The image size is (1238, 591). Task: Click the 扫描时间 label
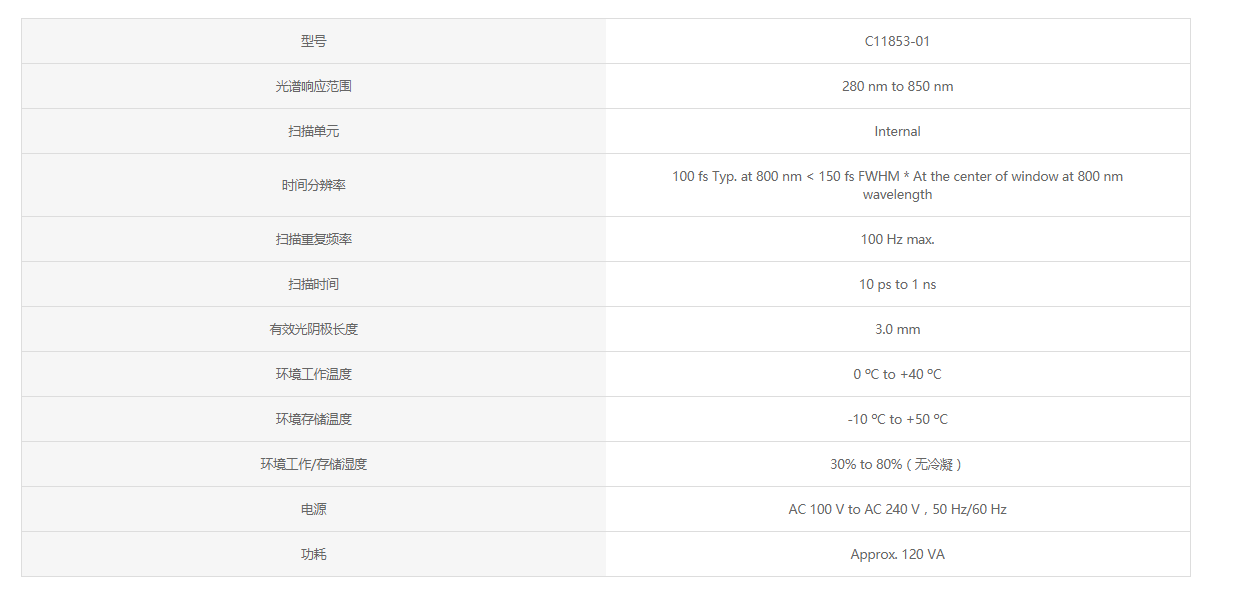313,284
